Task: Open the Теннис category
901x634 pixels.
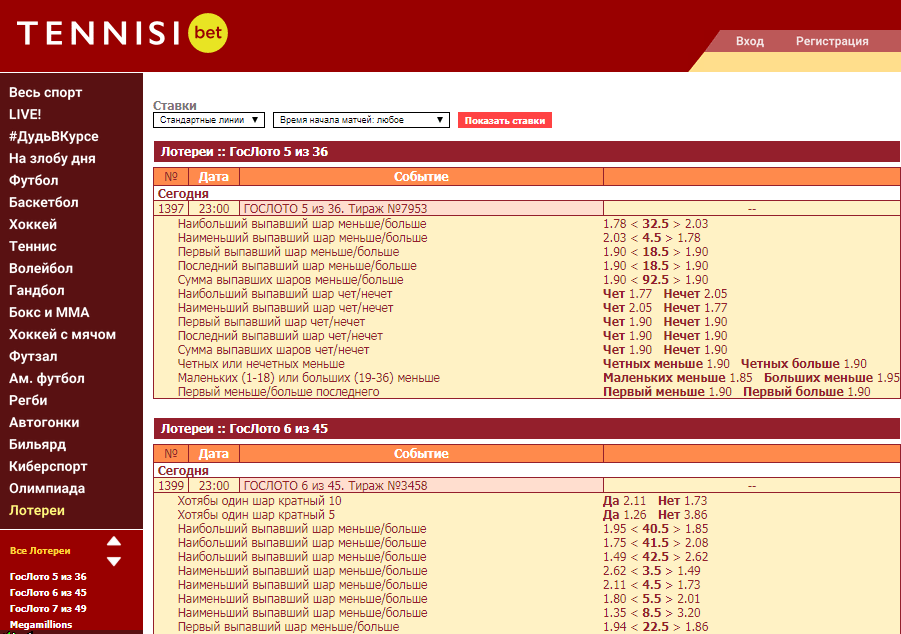Action: pos(33,246)
